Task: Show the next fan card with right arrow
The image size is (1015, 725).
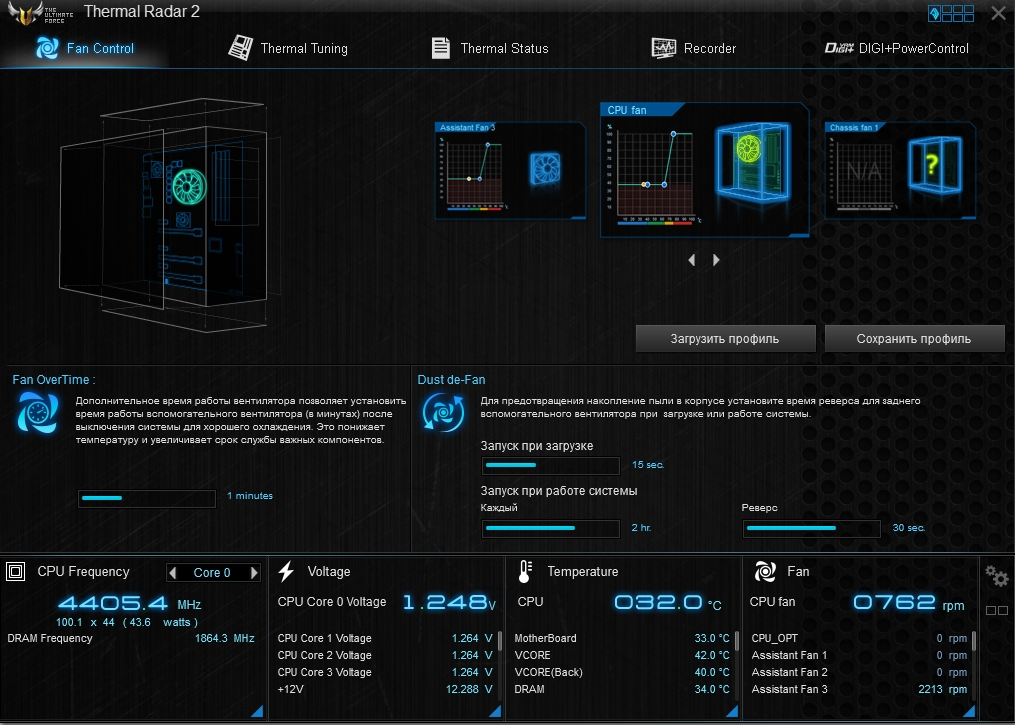Action: tap(716, 260)
